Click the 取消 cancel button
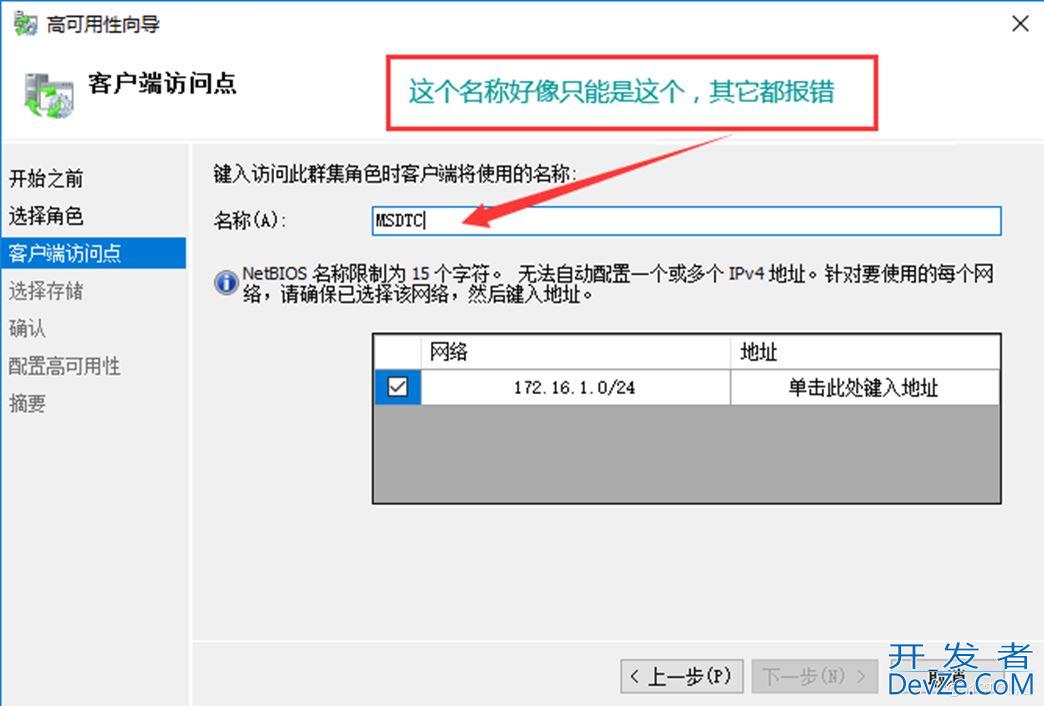Viewport: 1044px width, 706px height. [x=945, y=677]
